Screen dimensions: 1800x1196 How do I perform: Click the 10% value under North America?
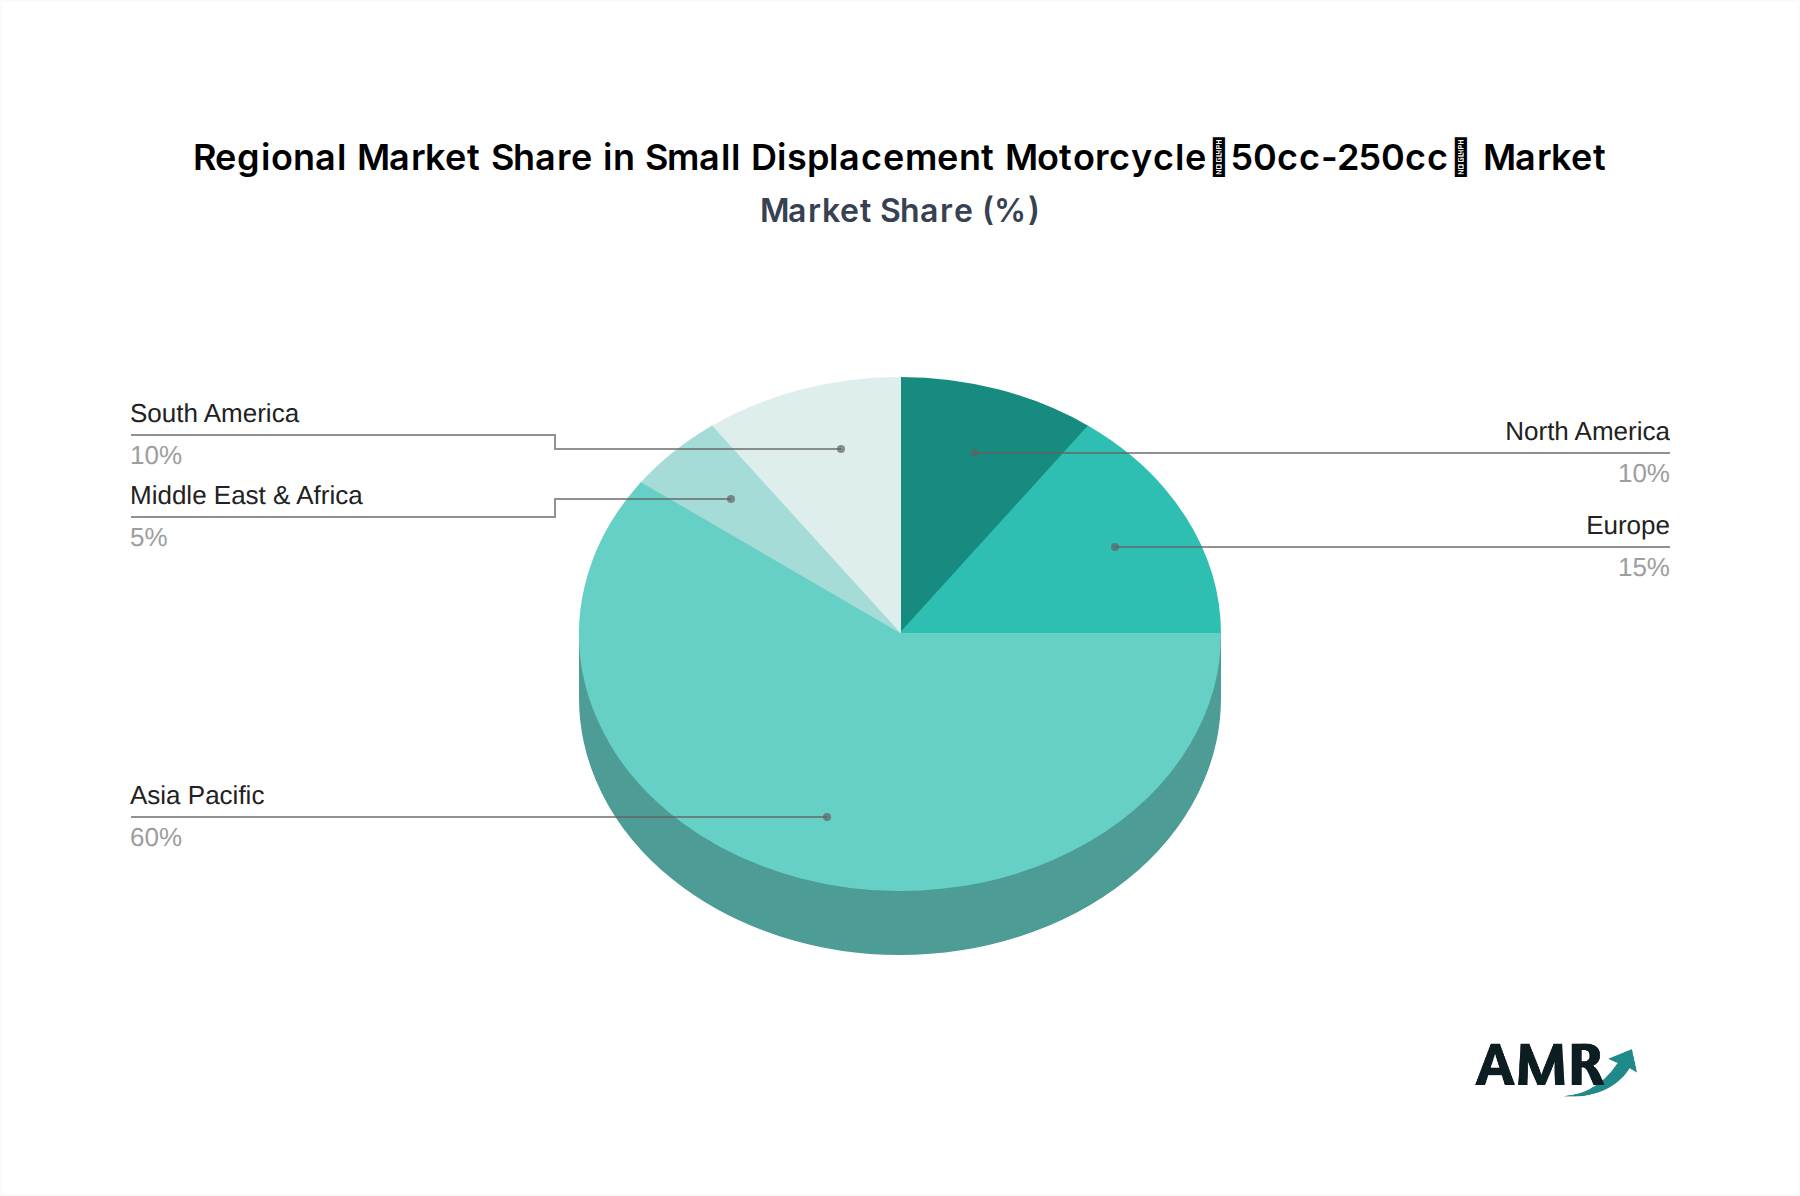(1644, 474)
